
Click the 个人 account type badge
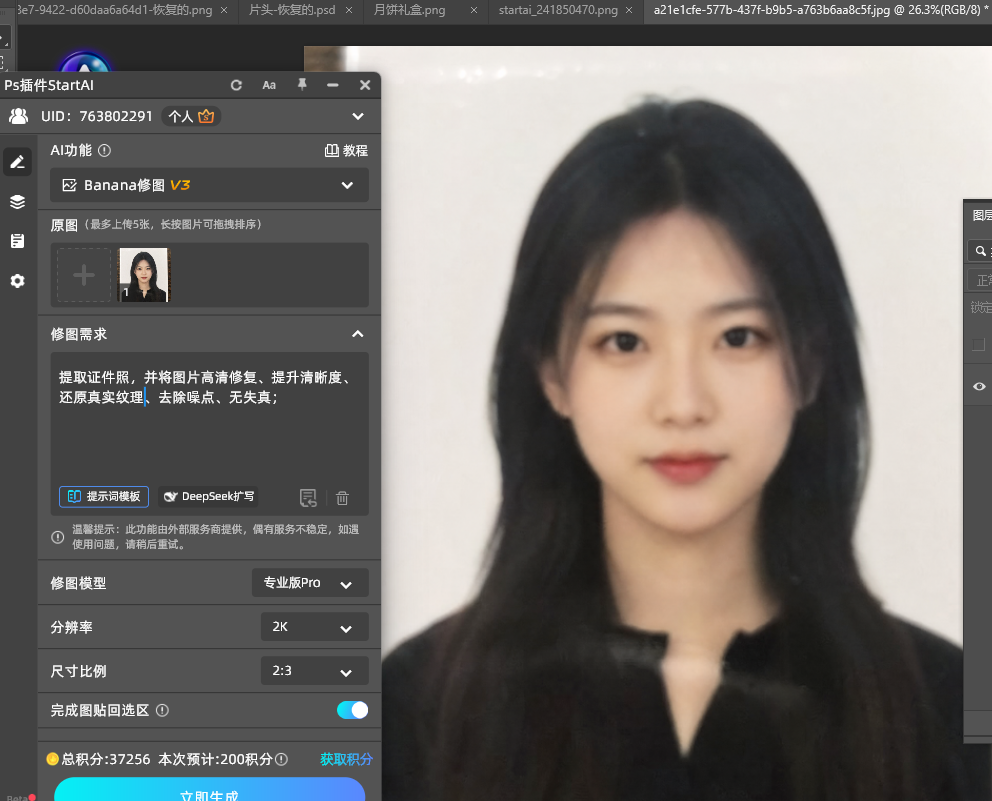191,116
